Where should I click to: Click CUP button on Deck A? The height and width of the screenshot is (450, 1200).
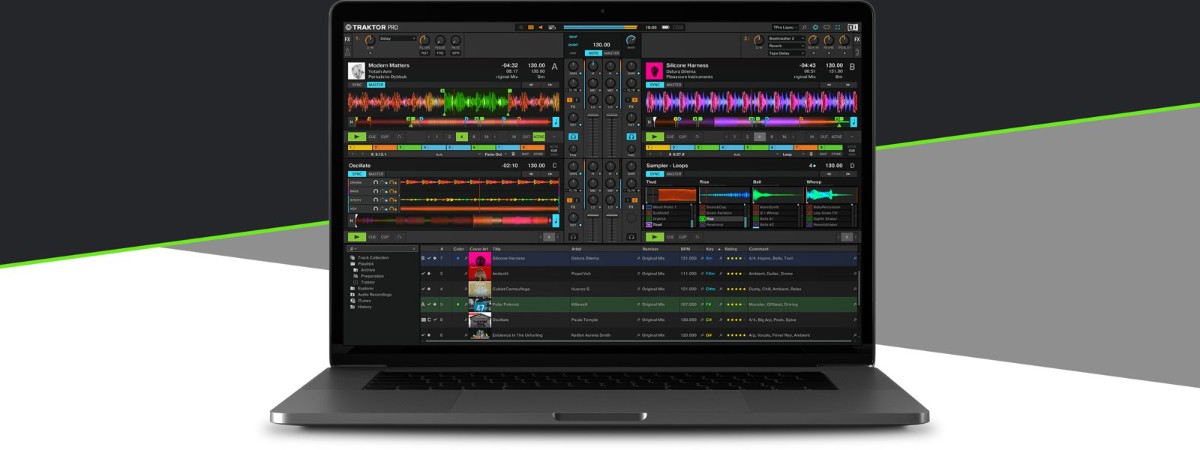[384, 136]
